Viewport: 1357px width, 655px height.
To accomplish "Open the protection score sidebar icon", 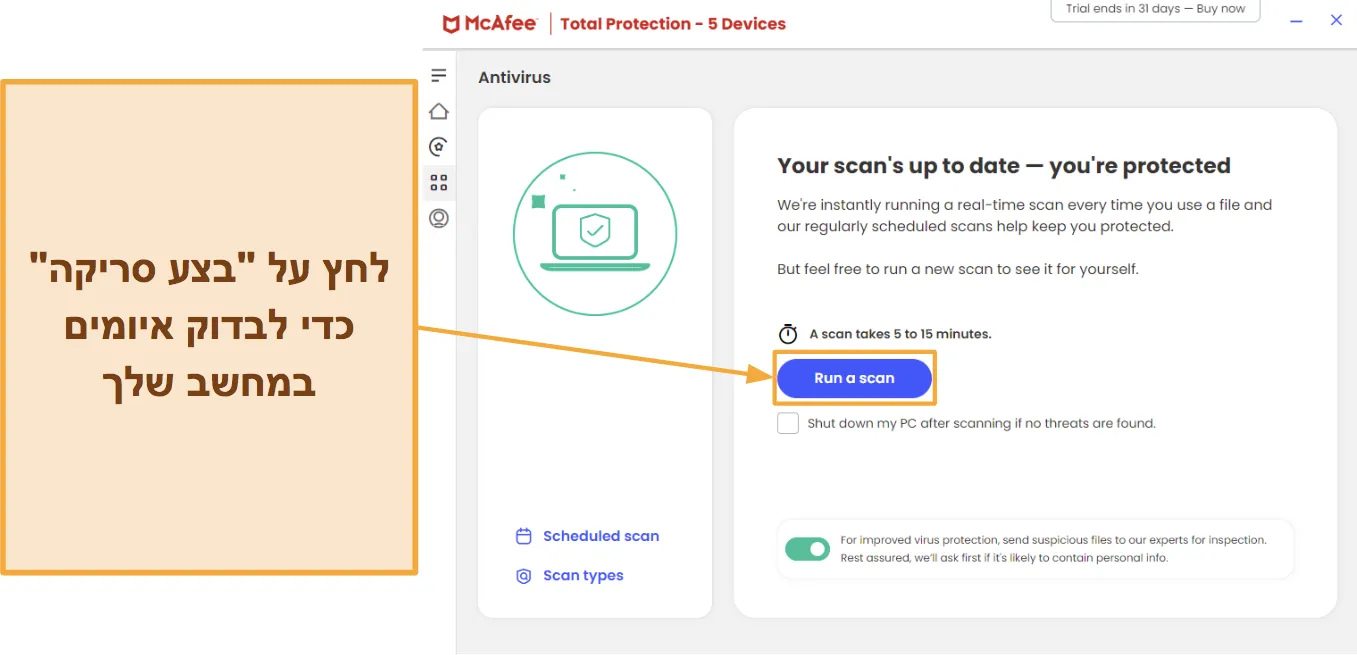I will [438, 147].
